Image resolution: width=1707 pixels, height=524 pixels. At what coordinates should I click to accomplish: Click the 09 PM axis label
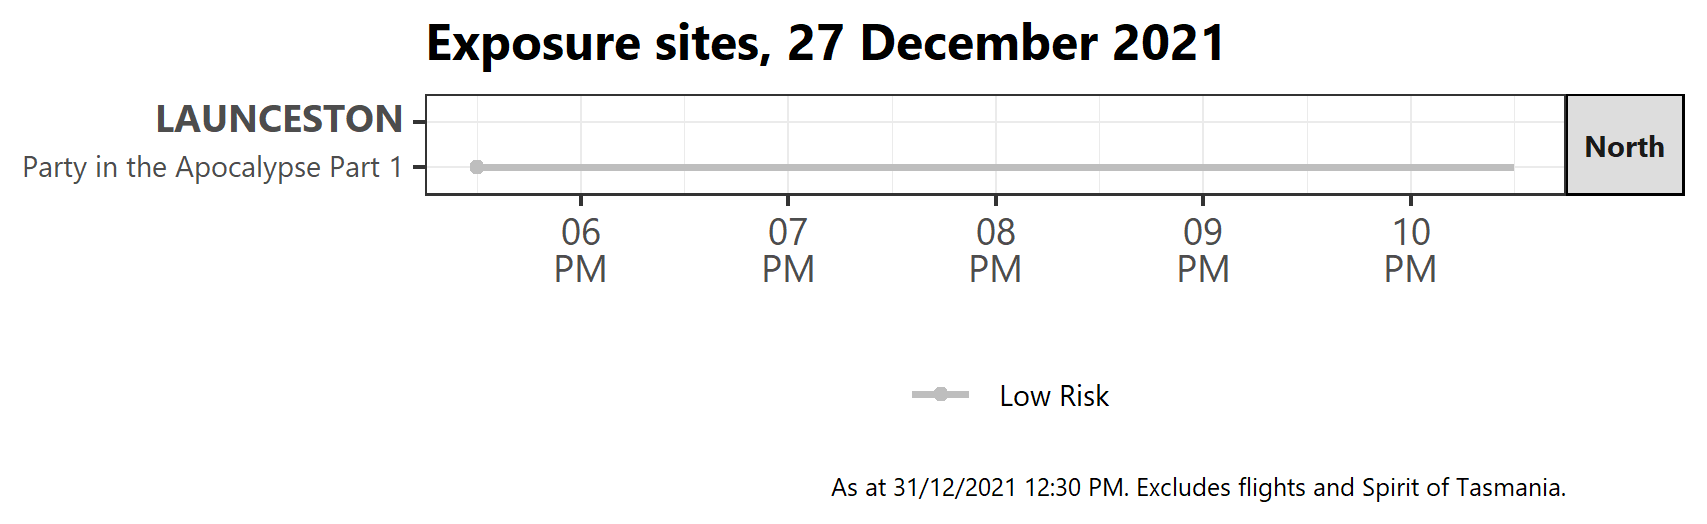pyautogui.click(x=1203, y=251)
